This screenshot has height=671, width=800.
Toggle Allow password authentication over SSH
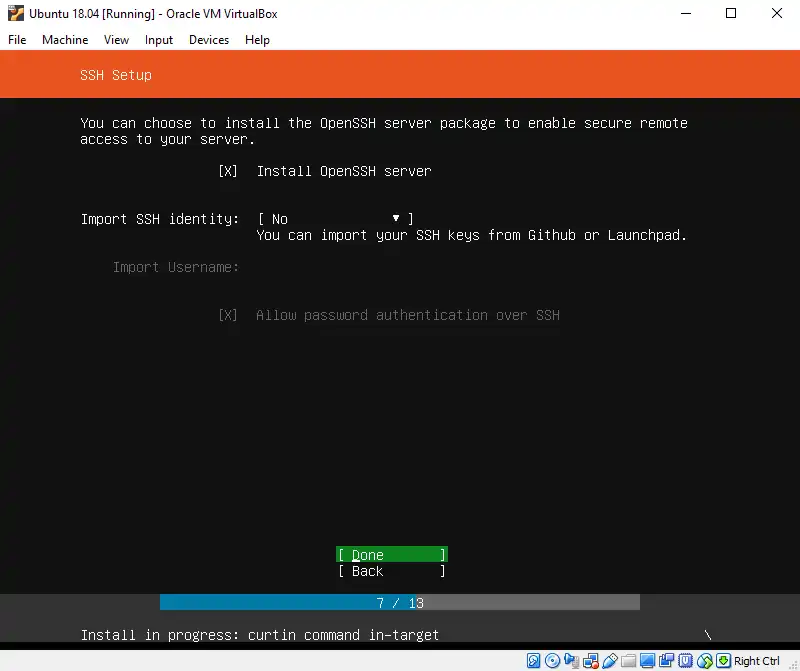[228, 315]
